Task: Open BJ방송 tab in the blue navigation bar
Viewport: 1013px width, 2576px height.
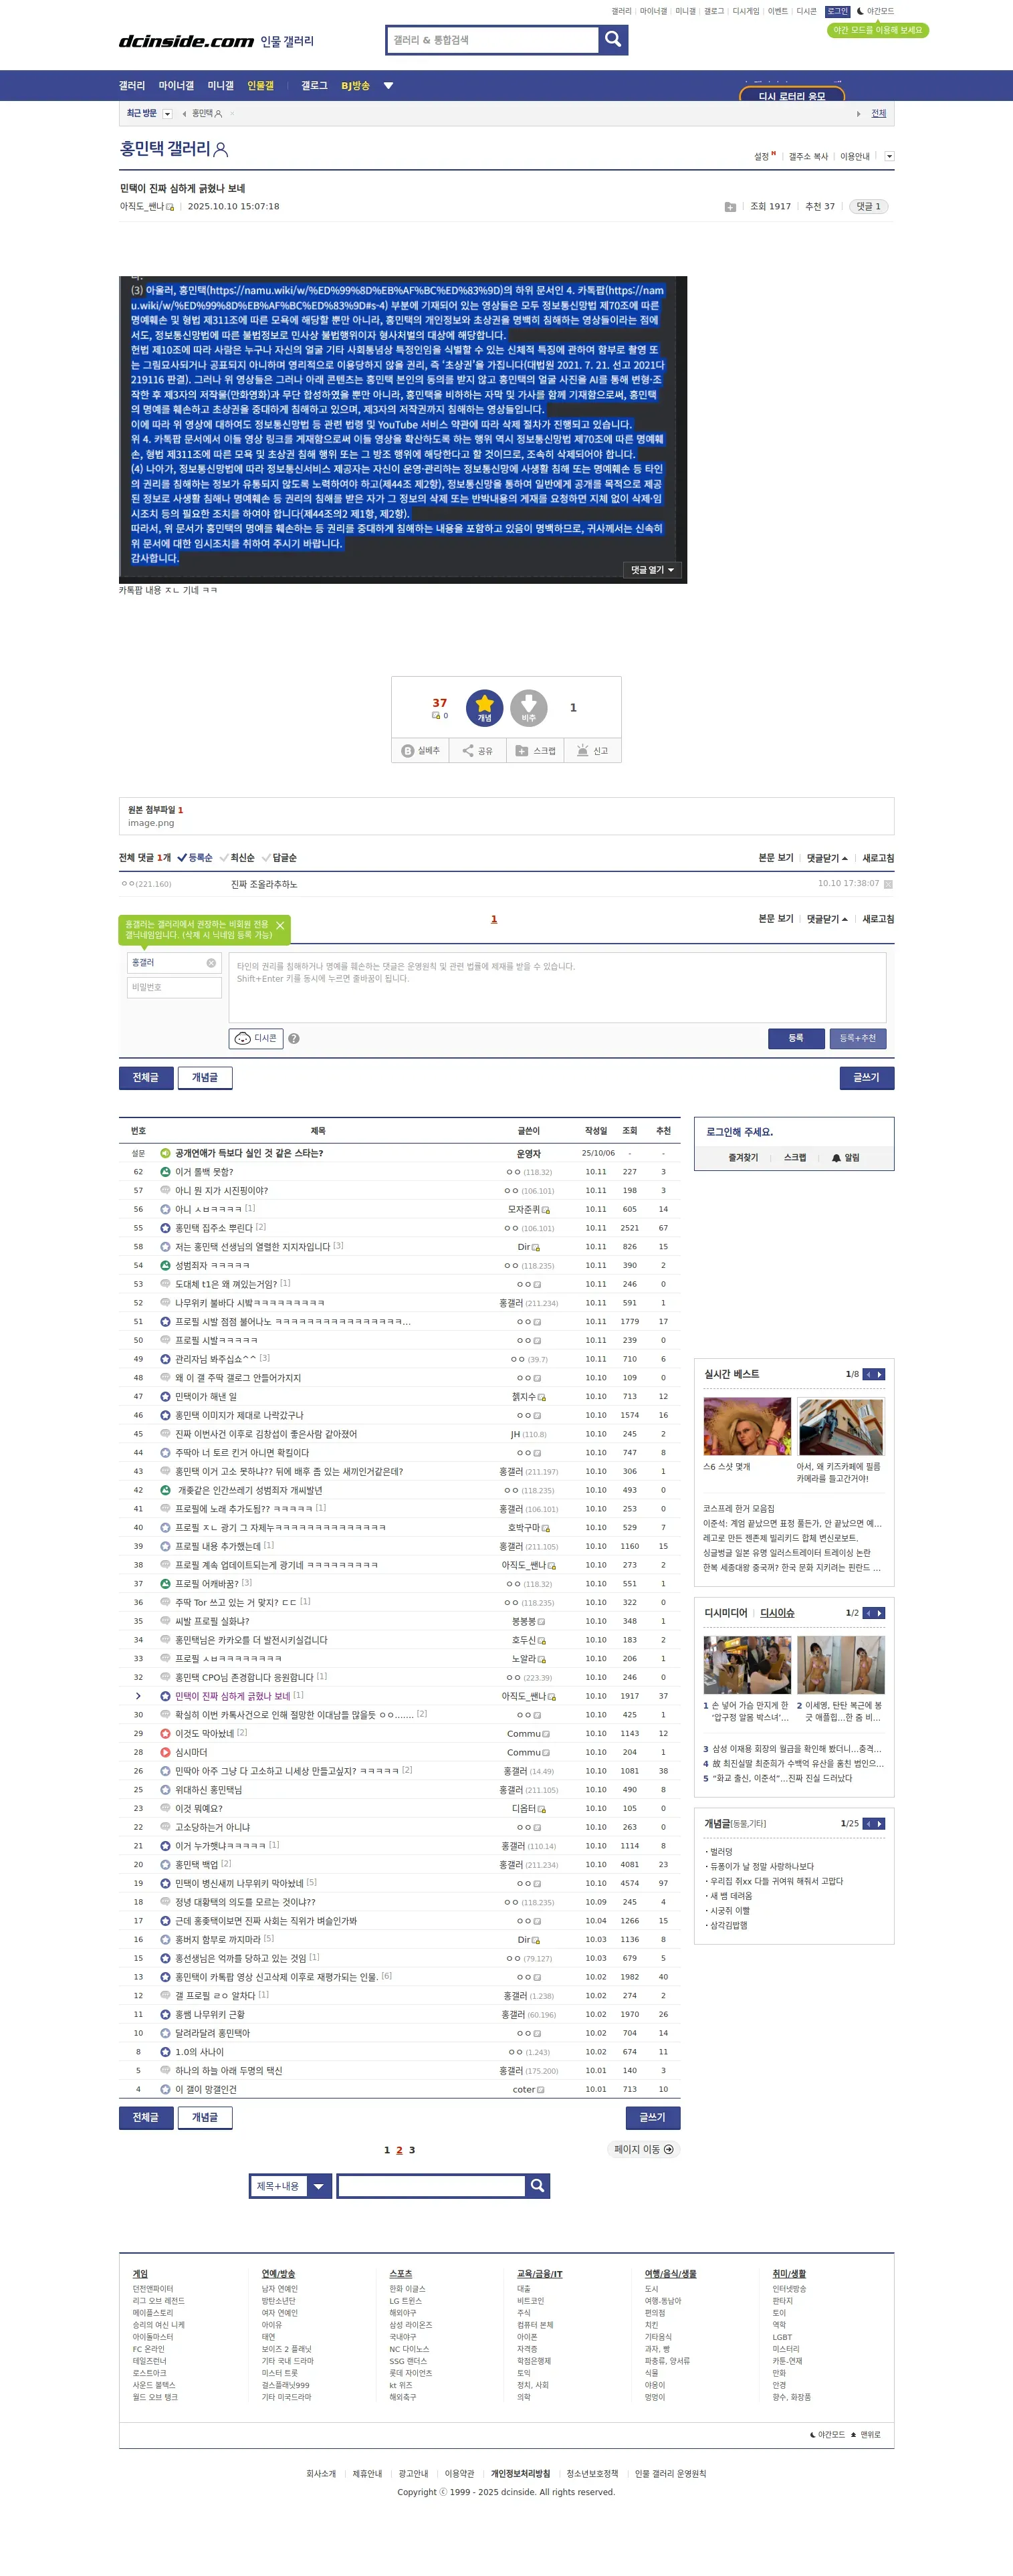Action: (355, 86)
